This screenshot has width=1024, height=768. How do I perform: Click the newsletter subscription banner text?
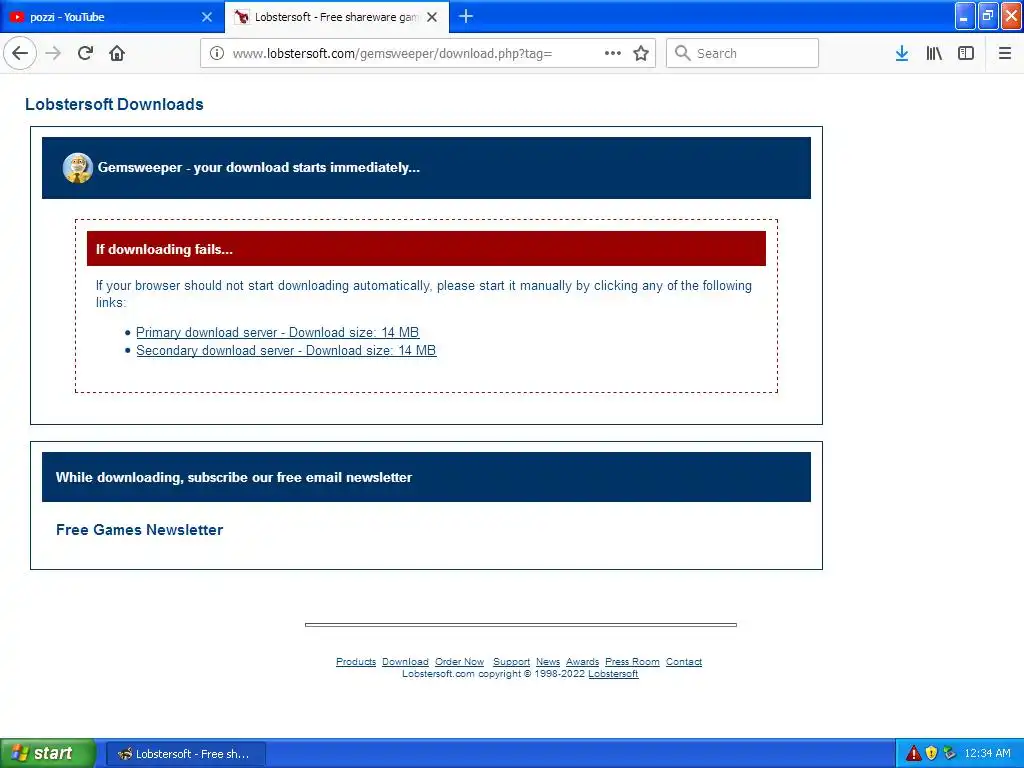pyautogui.click(x=234, y=477)
